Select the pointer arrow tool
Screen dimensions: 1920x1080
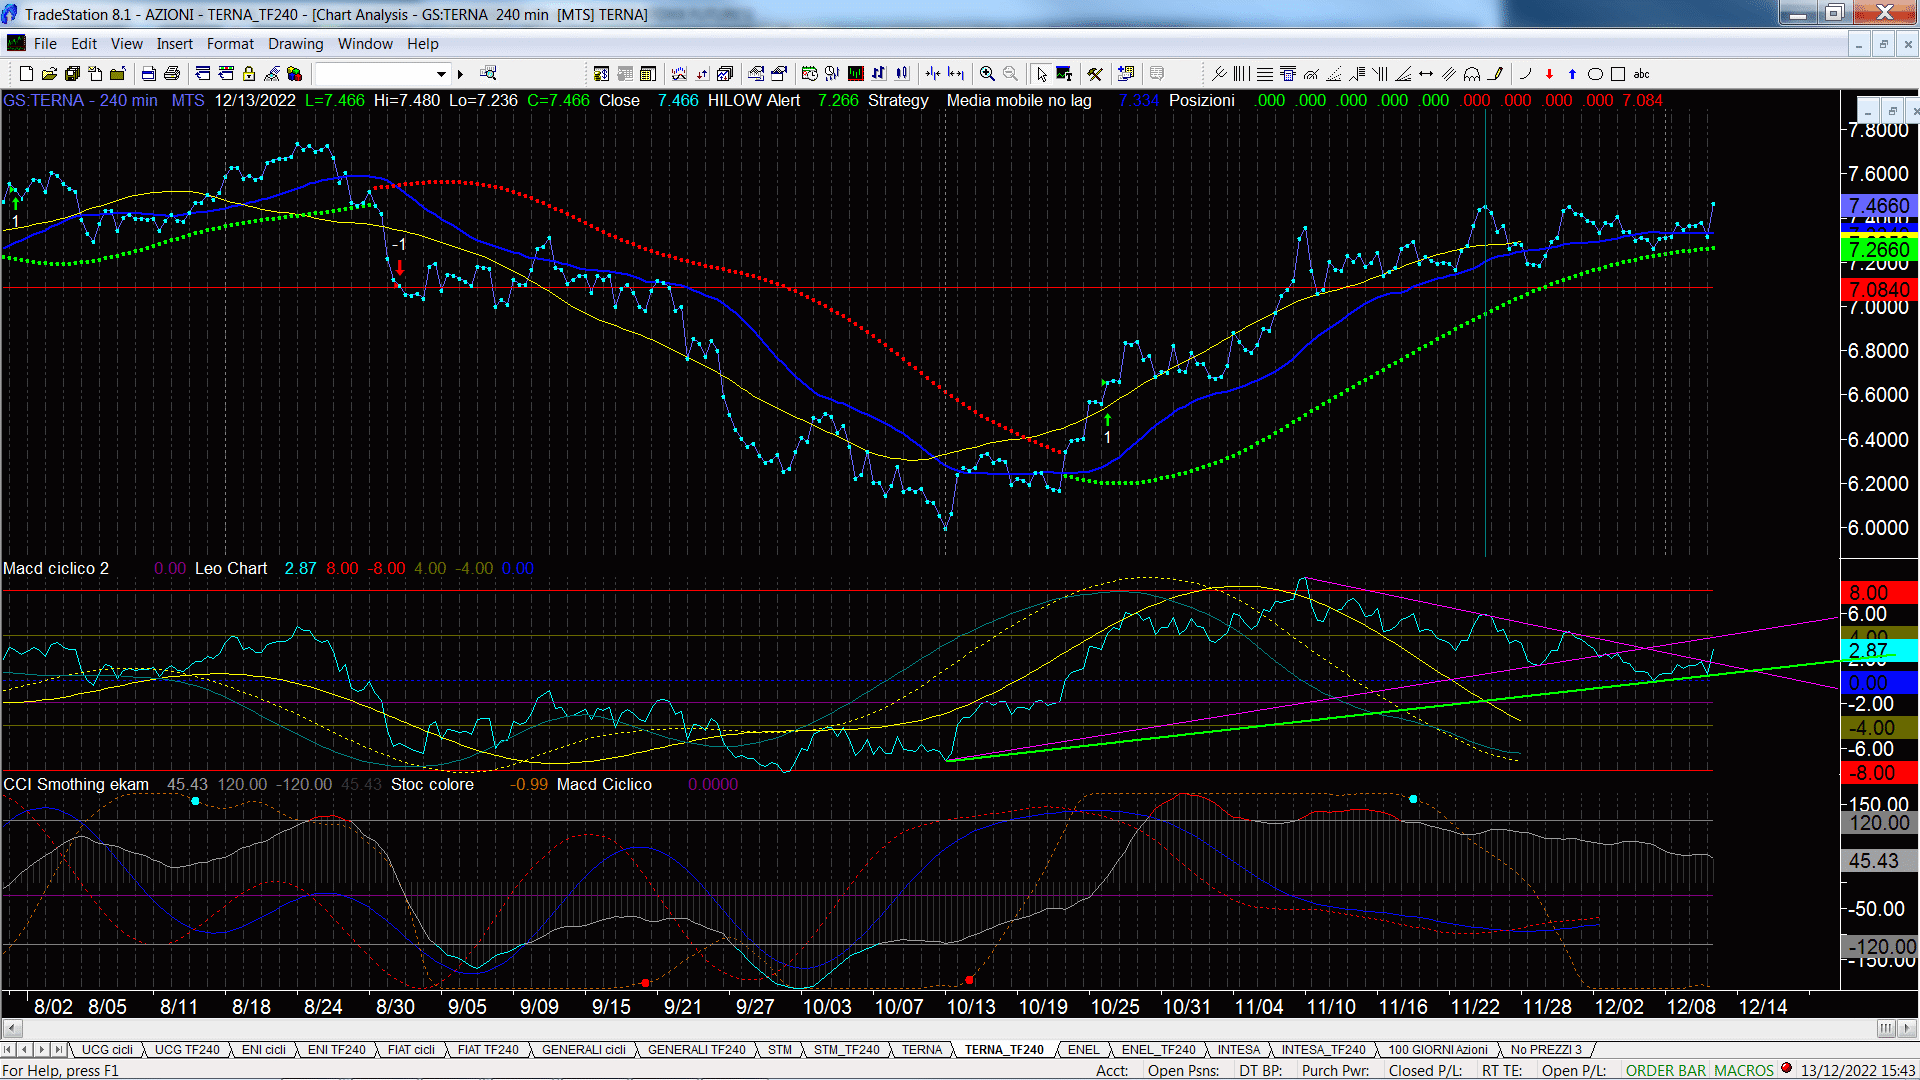[x=1041, y=74]
